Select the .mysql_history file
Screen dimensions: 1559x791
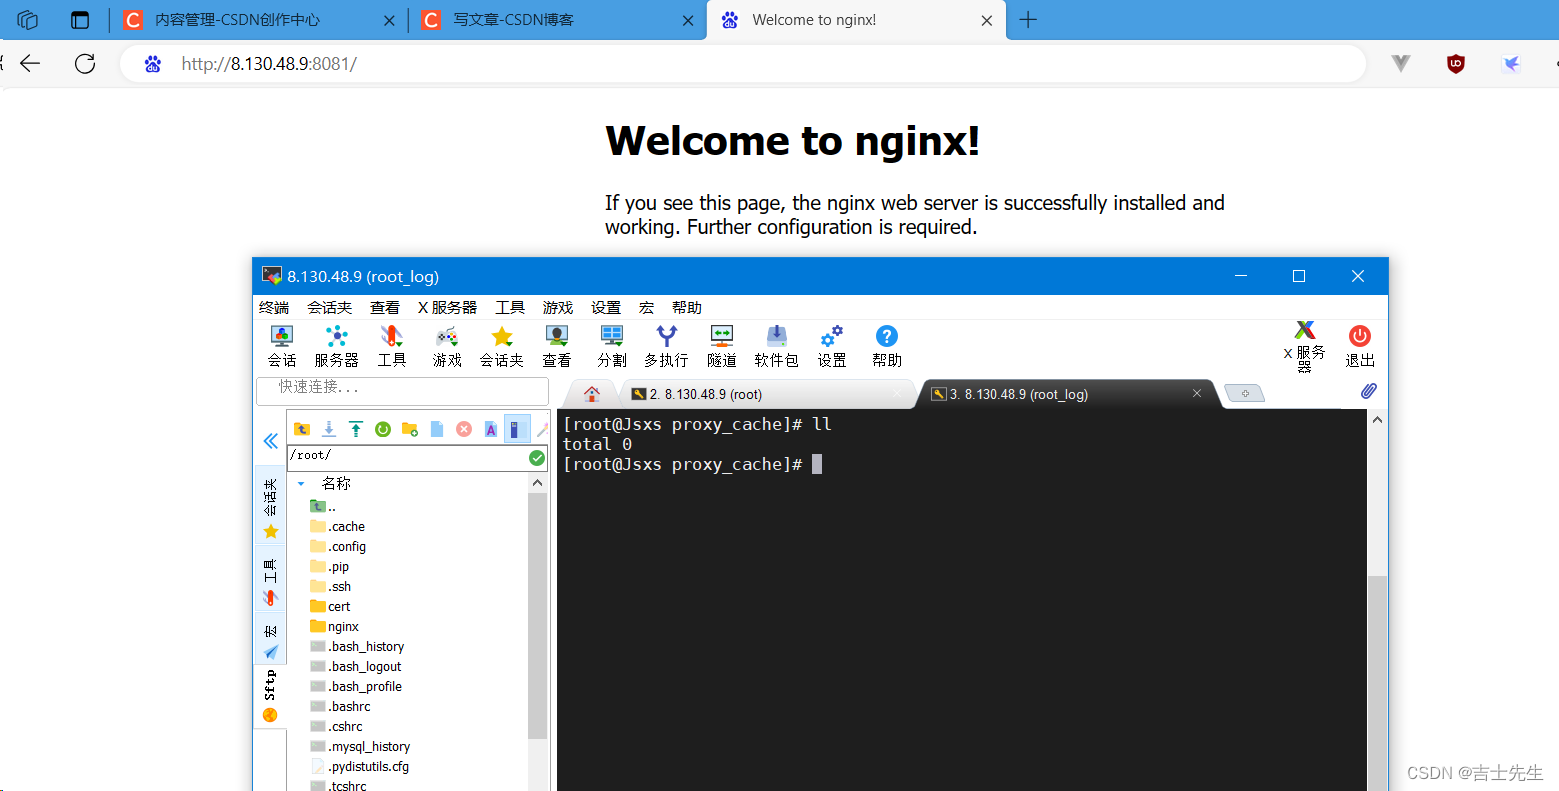360,747
